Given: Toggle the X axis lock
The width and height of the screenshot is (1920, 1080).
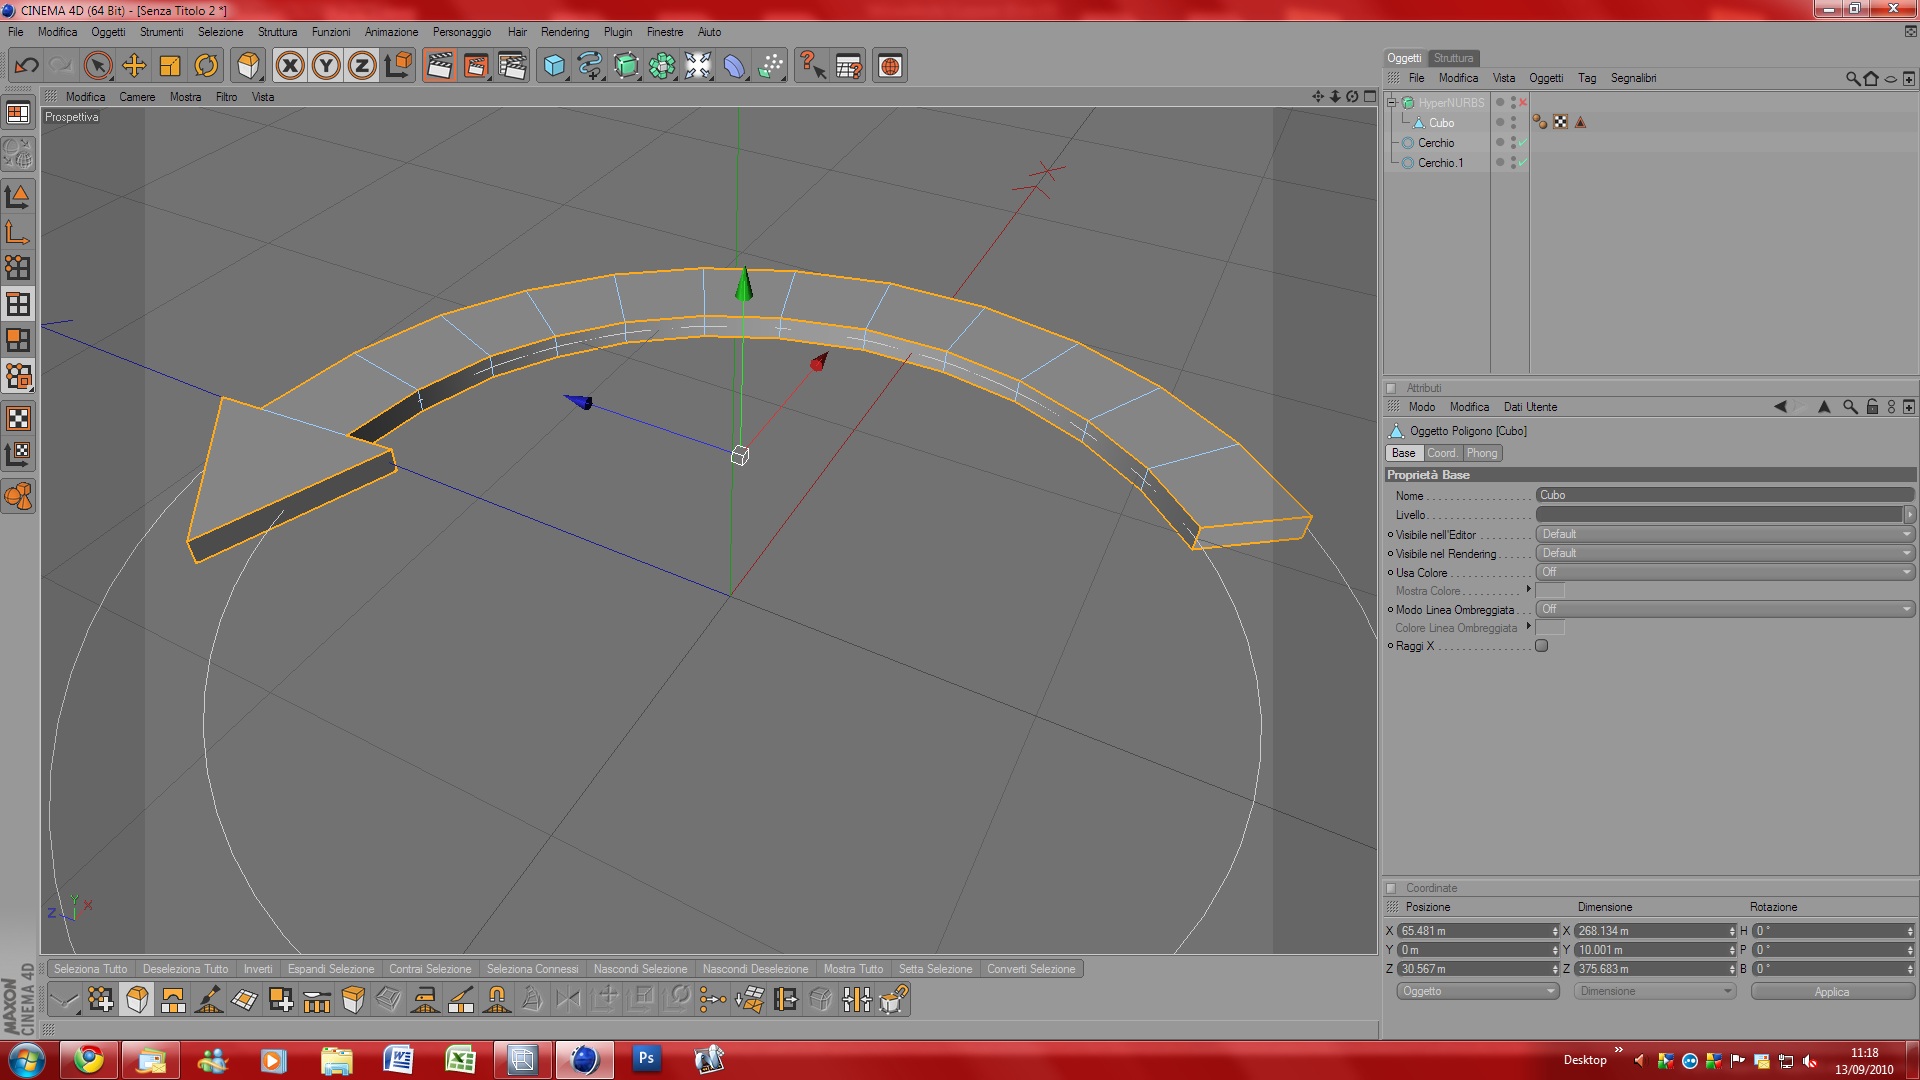Looking at the screenshot, I should (x=290, y=66).
